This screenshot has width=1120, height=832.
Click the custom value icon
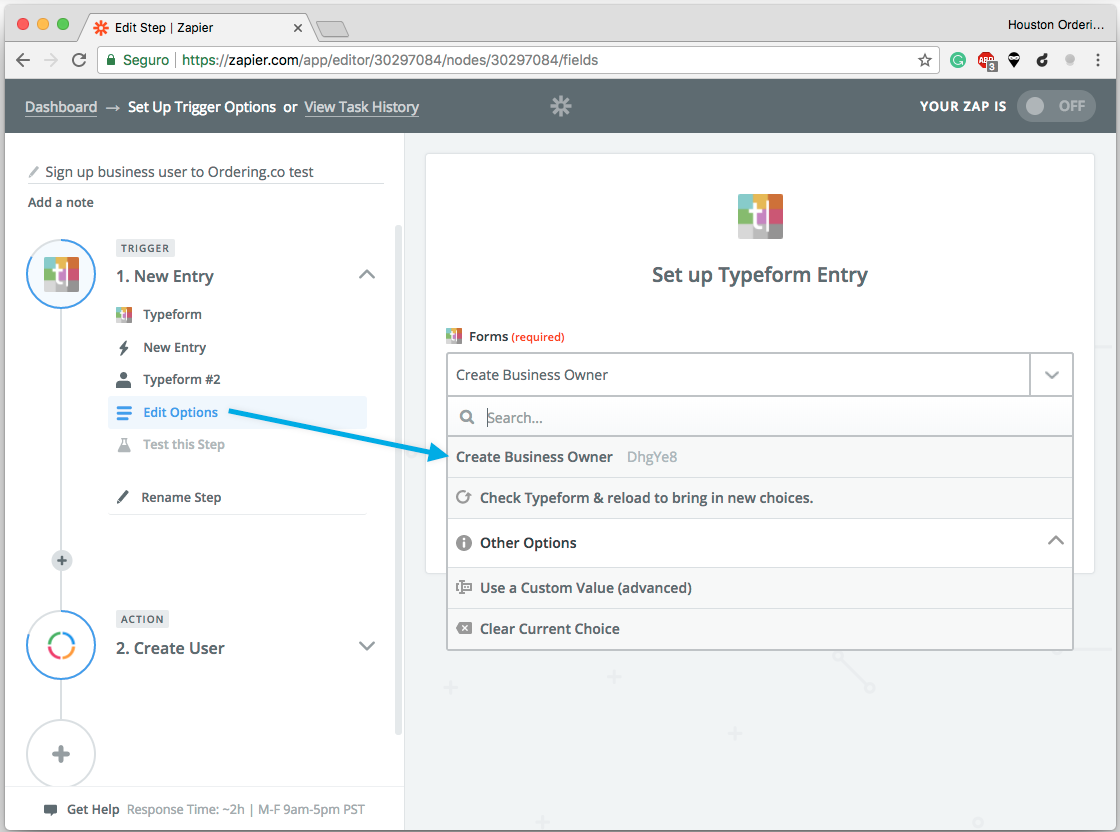click(464, 587)
